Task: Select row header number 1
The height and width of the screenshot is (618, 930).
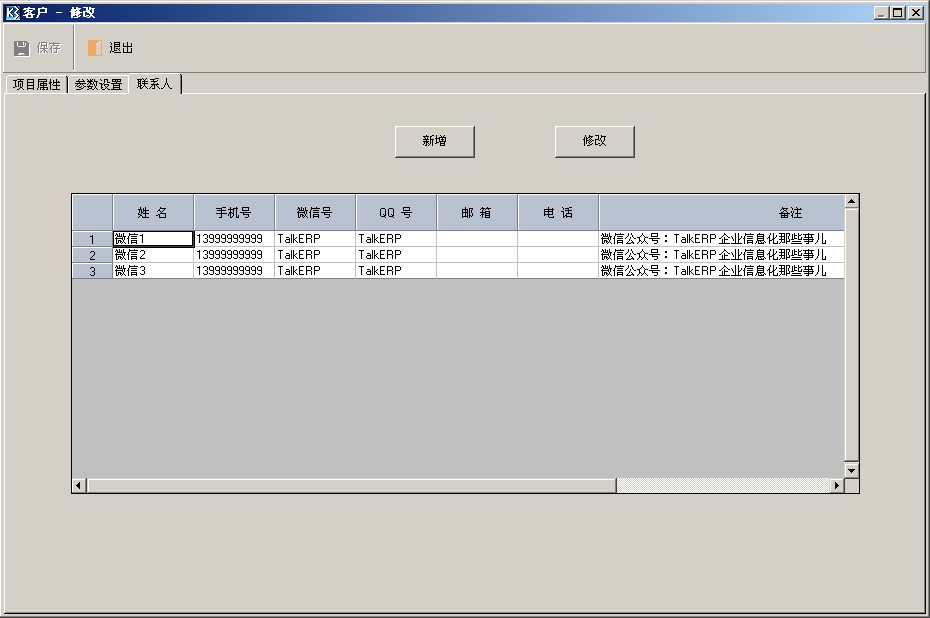Action: [93, 239]
